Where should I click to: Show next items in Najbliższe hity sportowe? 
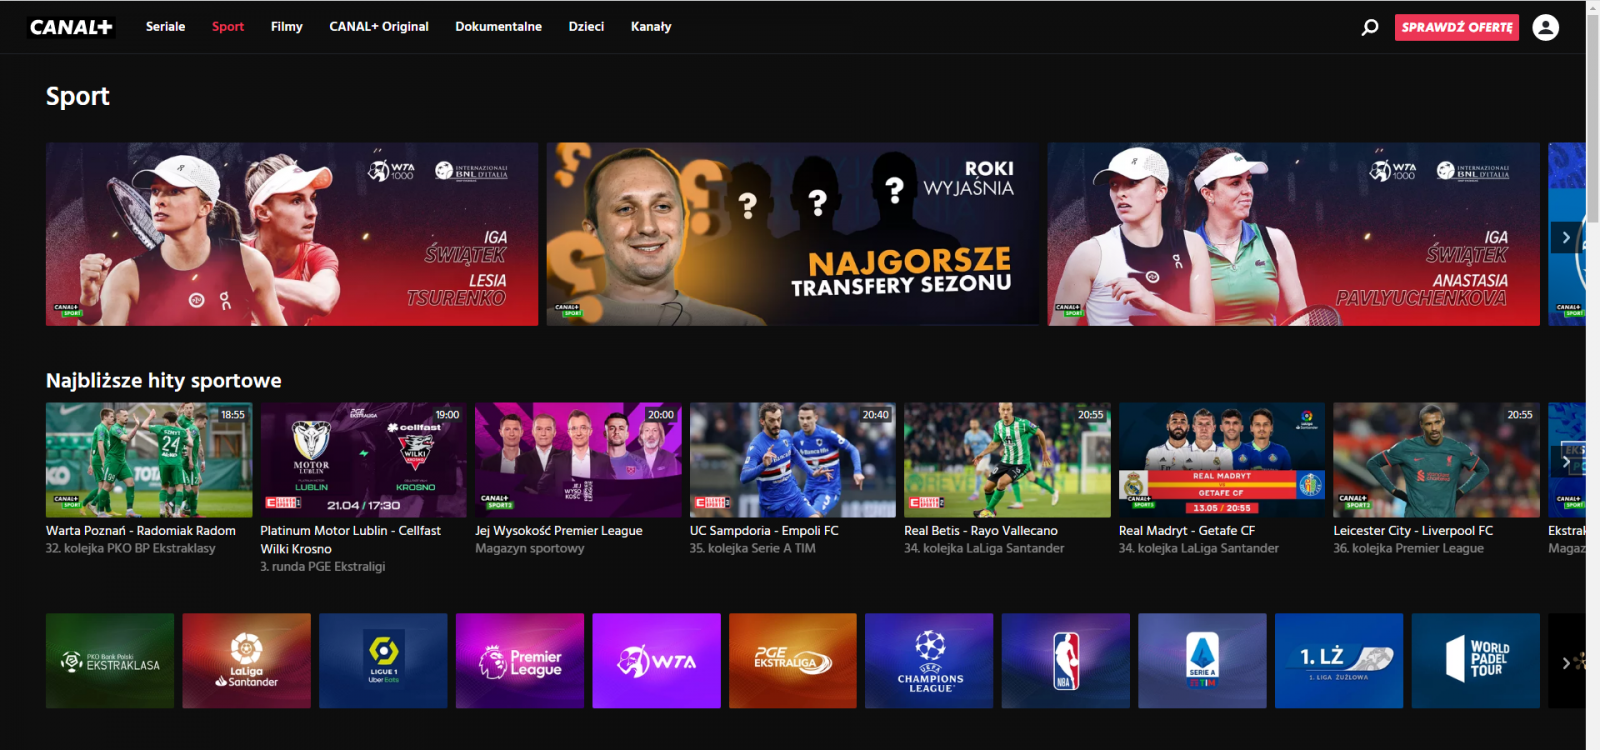1566,461
